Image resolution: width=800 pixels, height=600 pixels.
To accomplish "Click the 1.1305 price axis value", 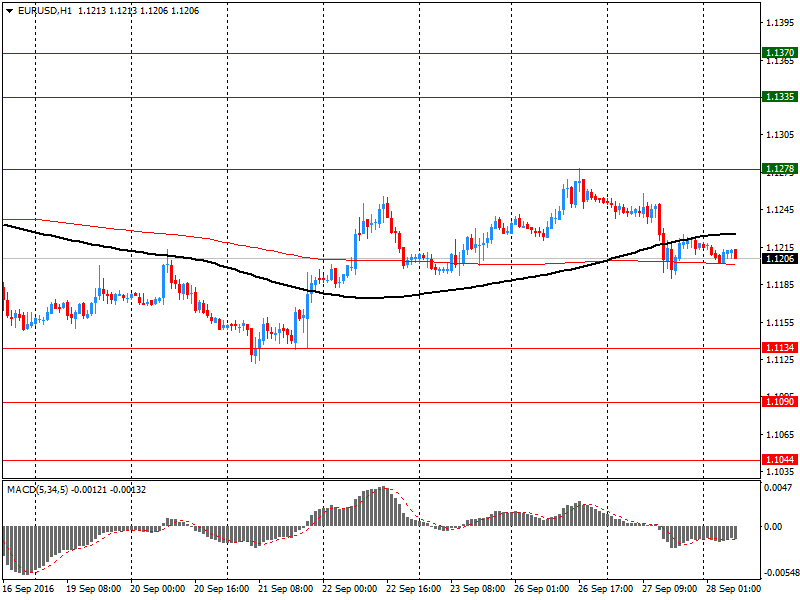I will coord(780,135).
